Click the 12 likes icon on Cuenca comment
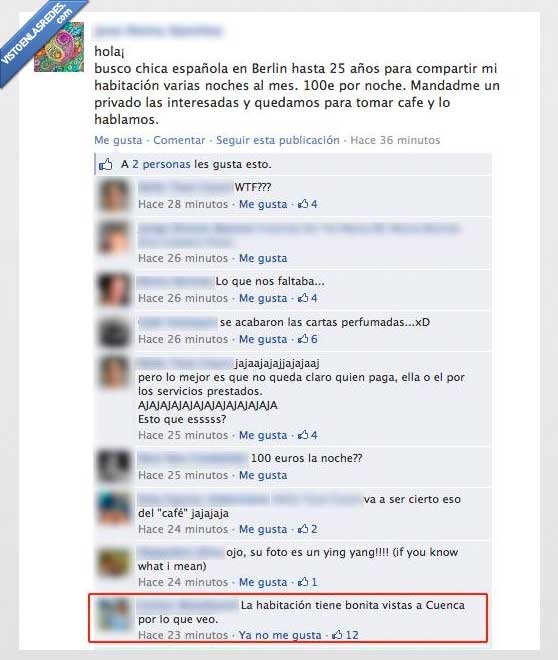This screenshot has width=558, height=660. click(345, 635)
